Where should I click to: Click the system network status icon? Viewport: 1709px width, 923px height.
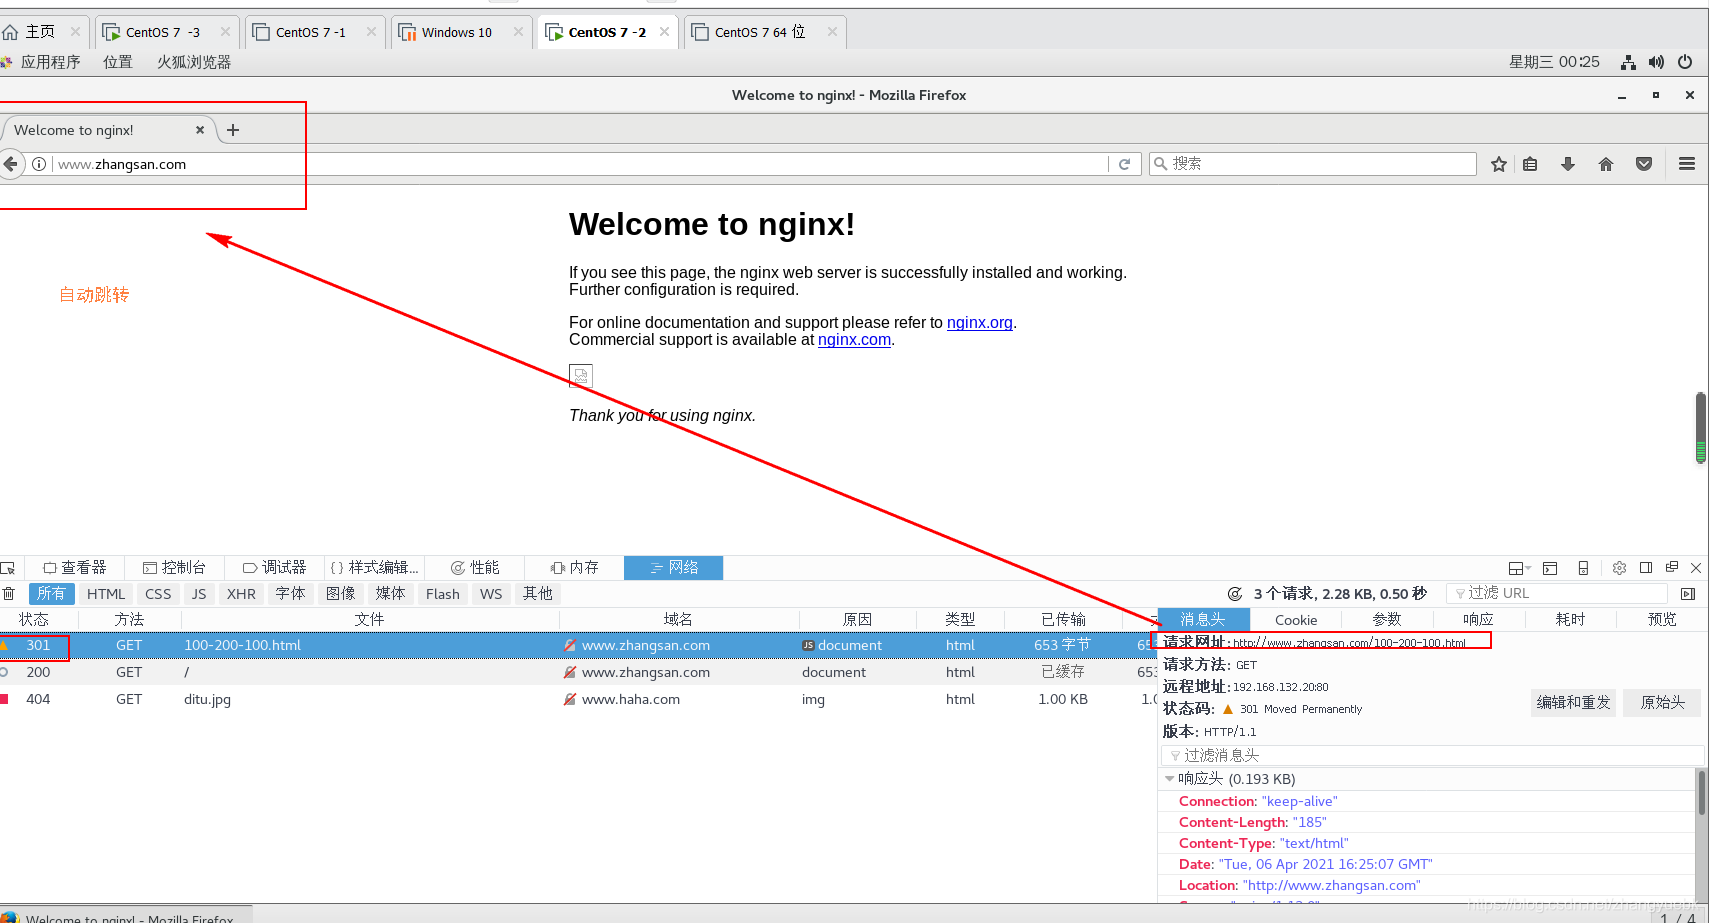1629,62
